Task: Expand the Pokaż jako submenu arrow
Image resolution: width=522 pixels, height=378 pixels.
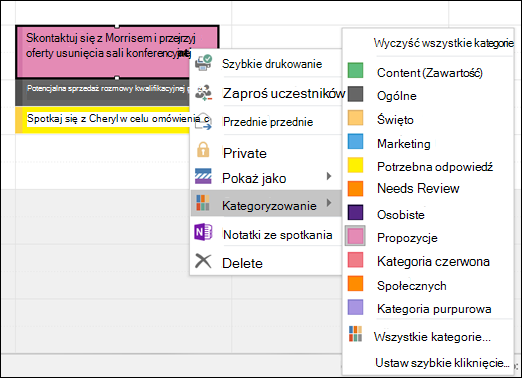Action: click(x=329, y=176)
